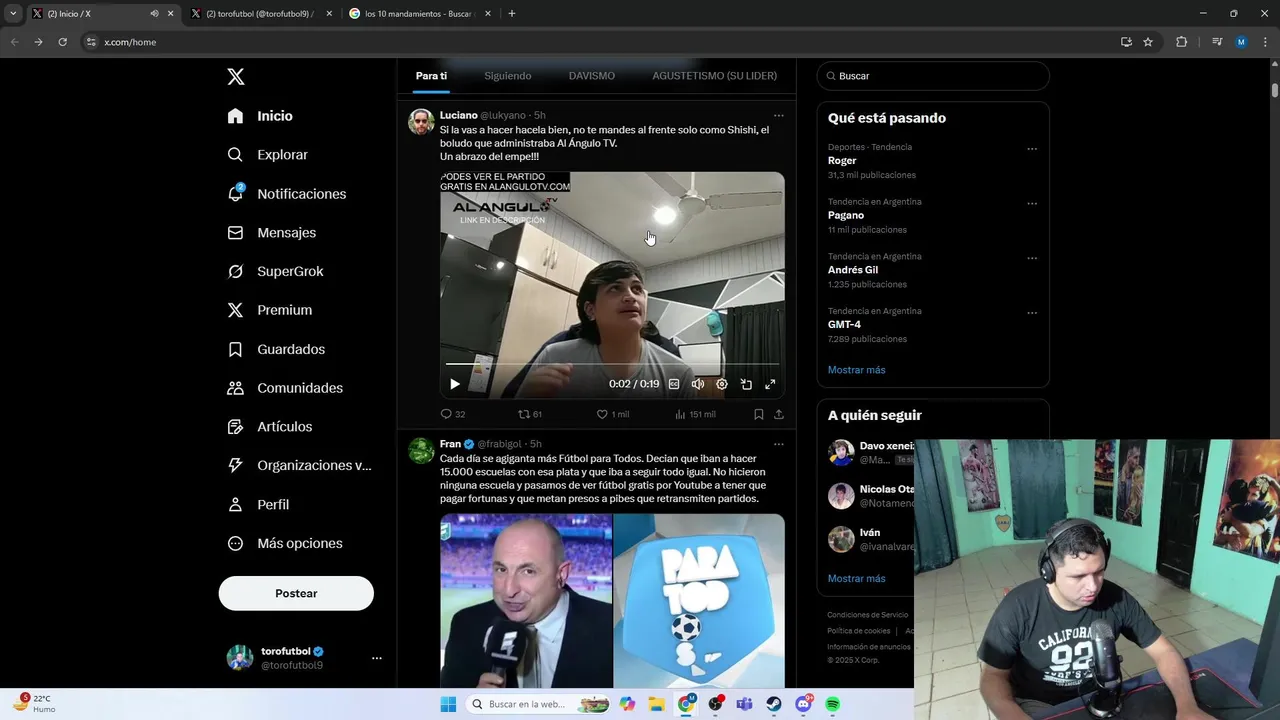
Task: Open more options for Pagano trend
Action: 1032,204
